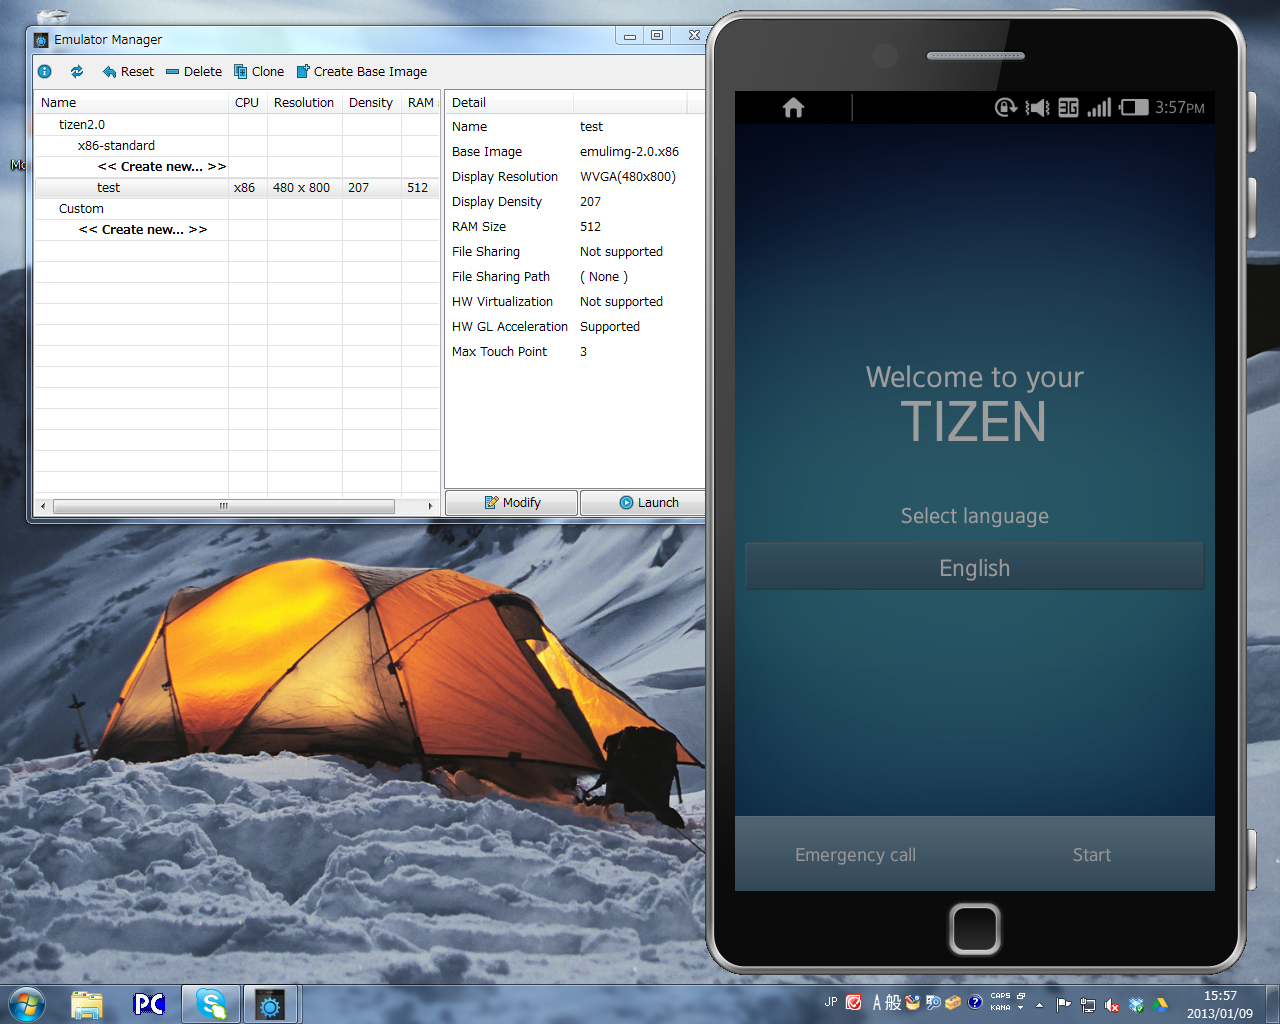Tap the signal strength bars icon
1280x1024 pixels.
click(1099, 107)
